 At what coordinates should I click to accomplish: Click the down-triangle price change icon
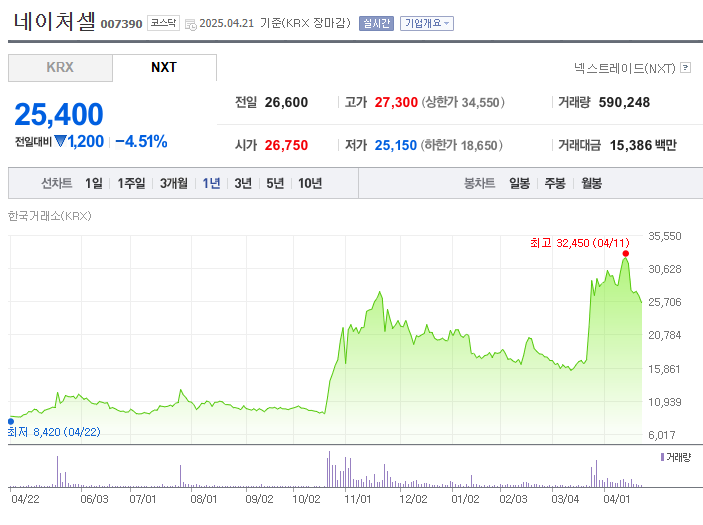[60, 141]
